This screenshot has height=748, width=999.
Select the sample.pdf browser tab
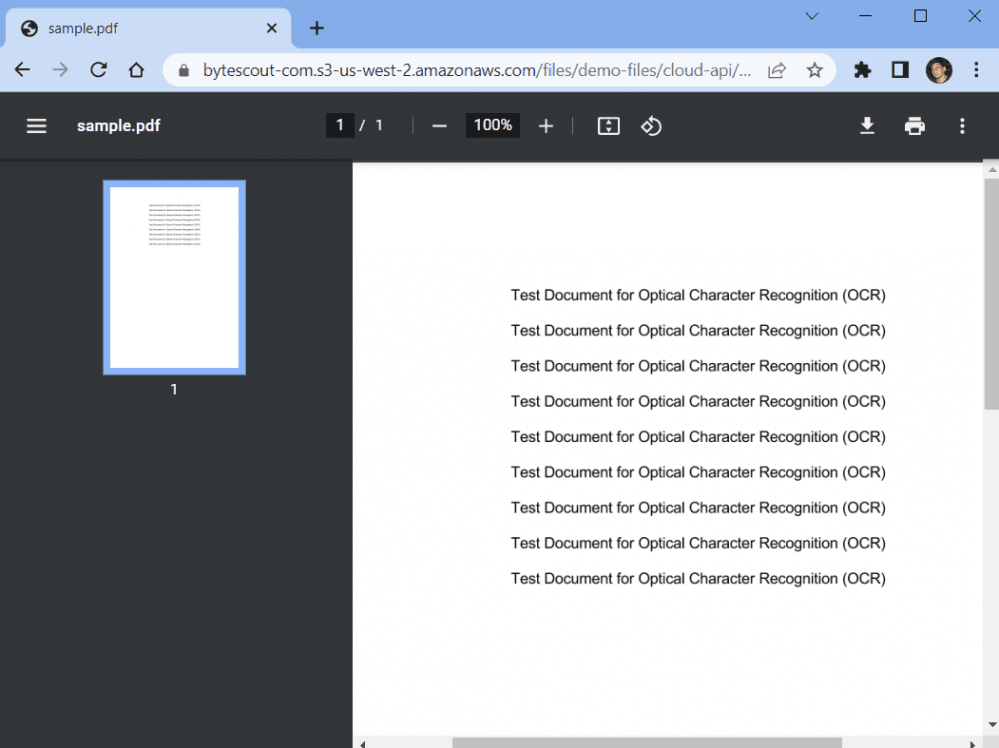[140, 28]
